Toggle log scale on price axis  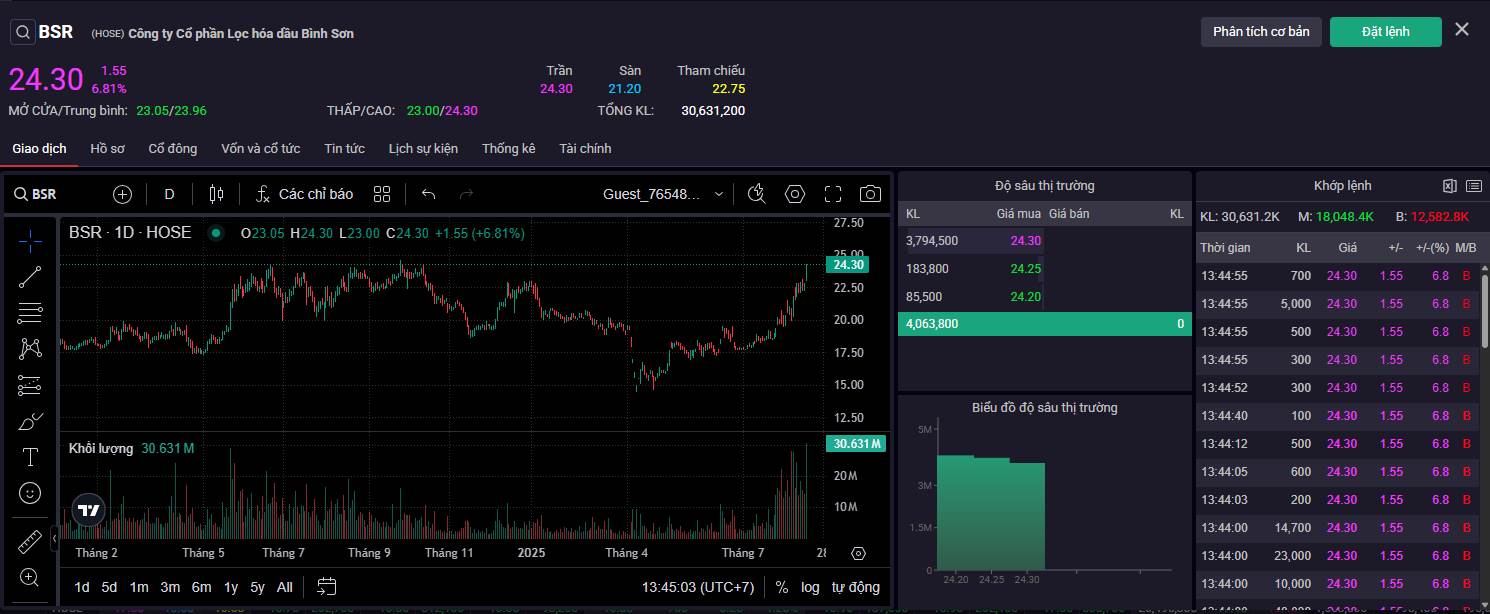click(810, 587)
